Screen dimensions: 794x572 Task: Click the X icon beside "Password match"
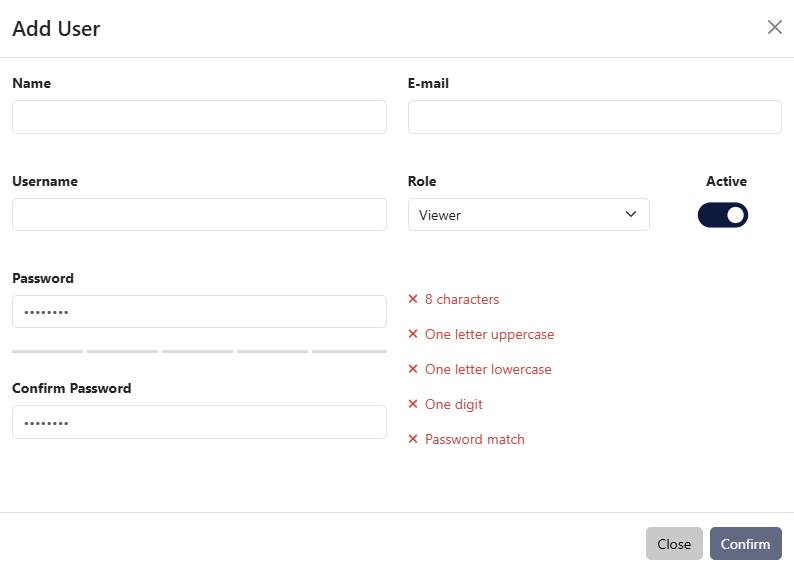(413, 439)
